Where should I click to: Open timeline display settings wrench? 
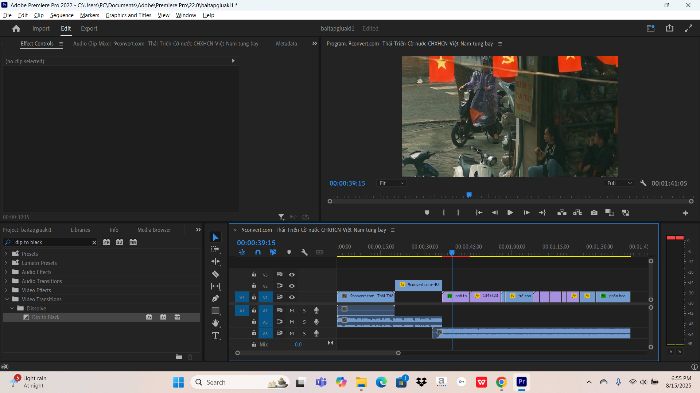304,252
